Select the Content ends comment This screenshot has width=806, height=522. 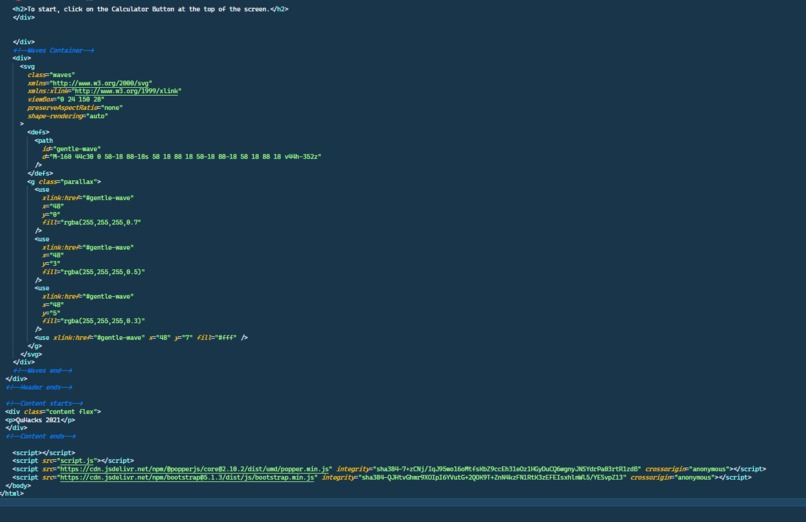coord(41,436)
